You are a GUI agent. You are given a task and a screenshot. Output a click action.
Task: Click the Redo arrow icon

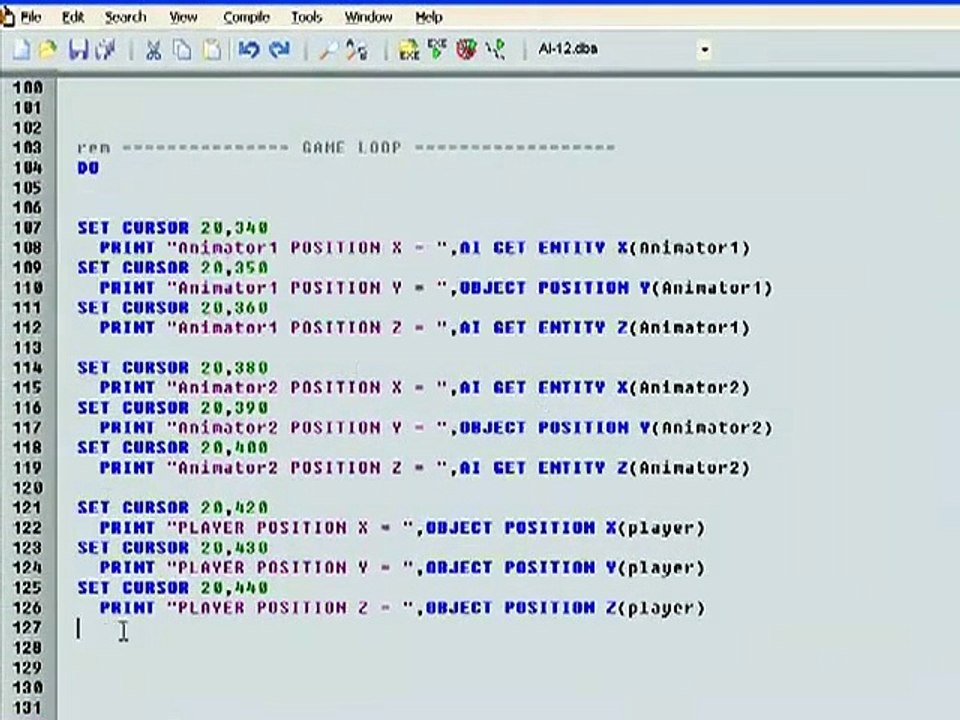point(279,50)
